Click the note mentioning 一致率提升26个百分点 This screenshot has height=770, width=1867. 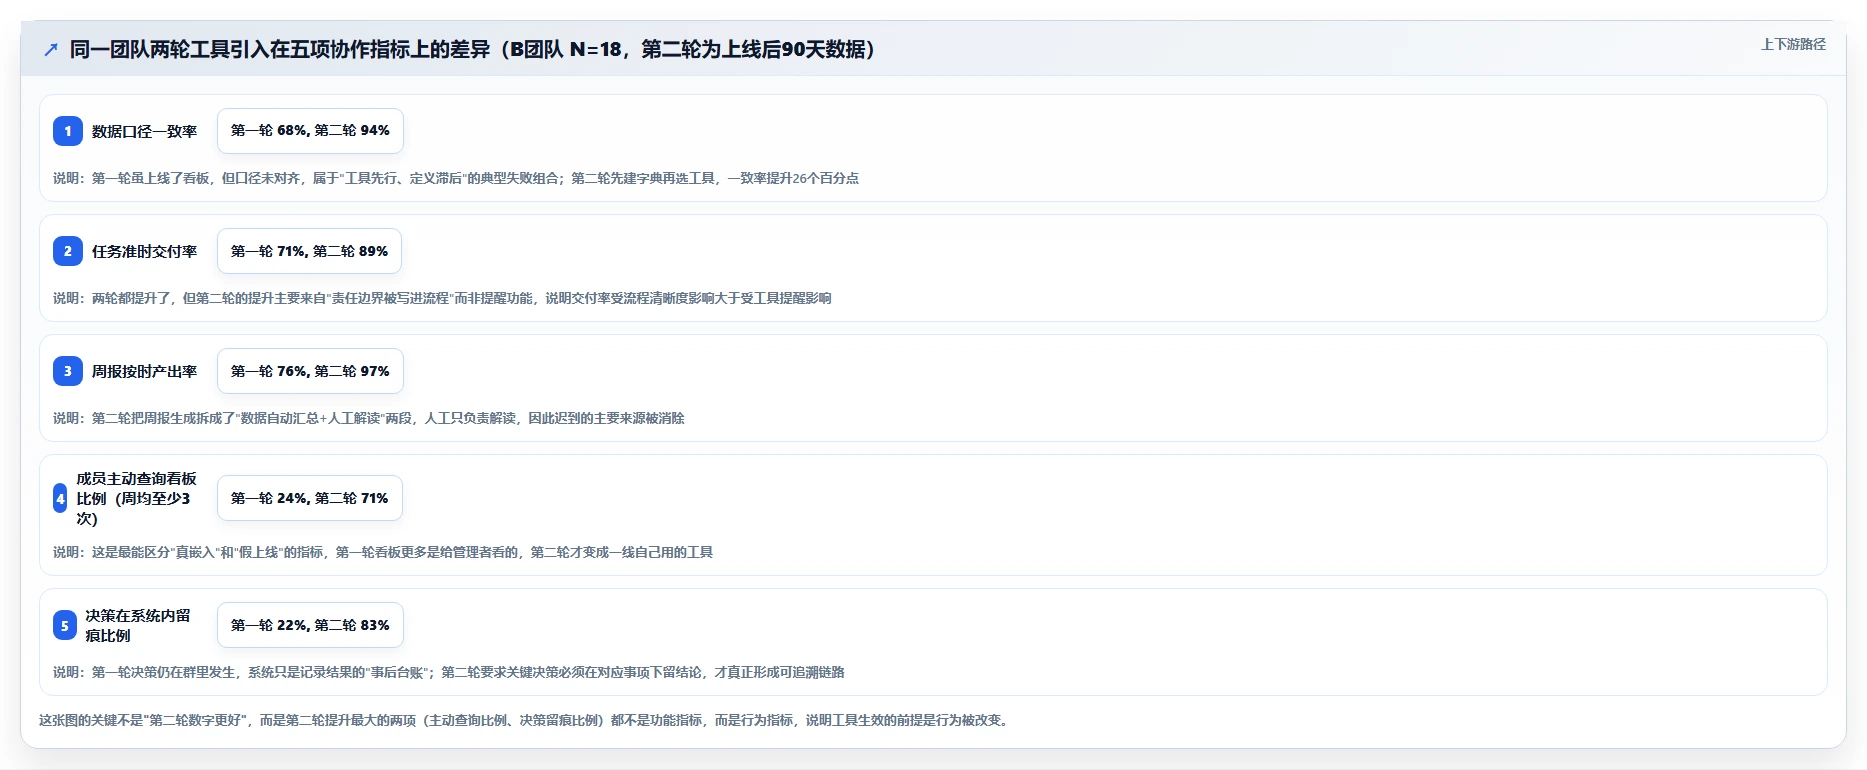coord(456,178)
